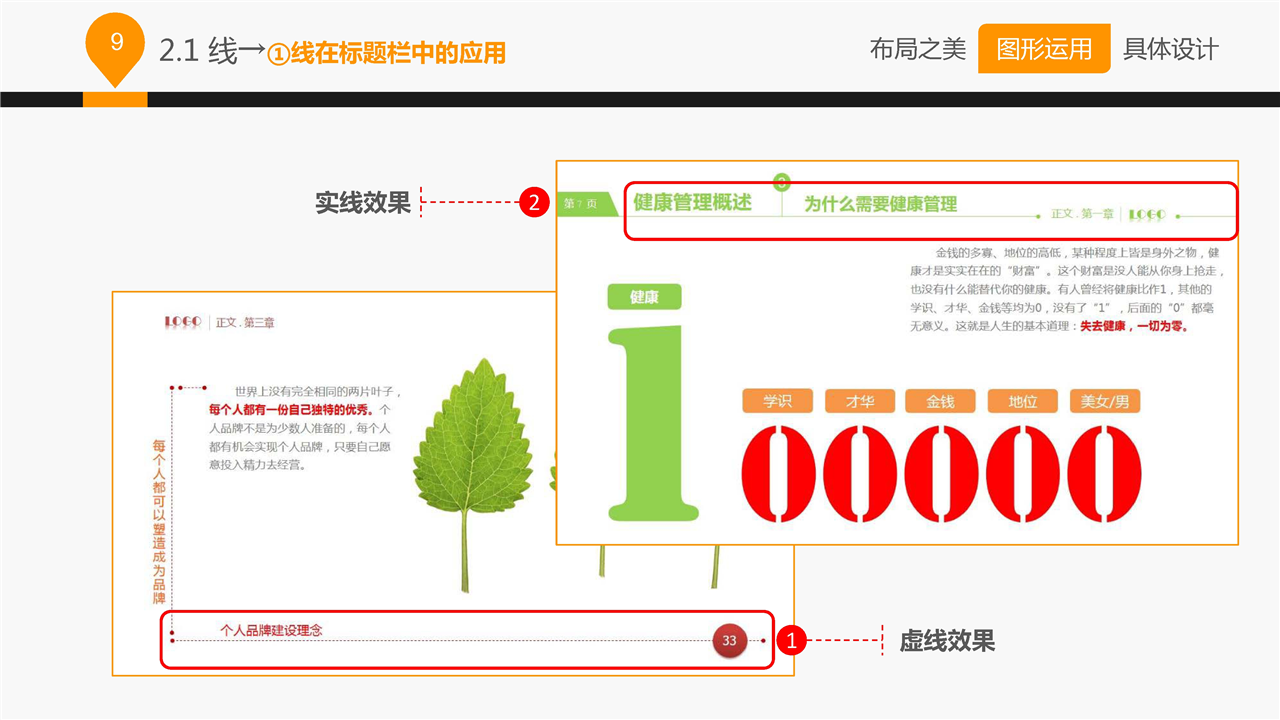Screen dimensions: 1280x720
Task: Click the red circle numbered 1
Action: pyautogui.click(x=791, y=641)
